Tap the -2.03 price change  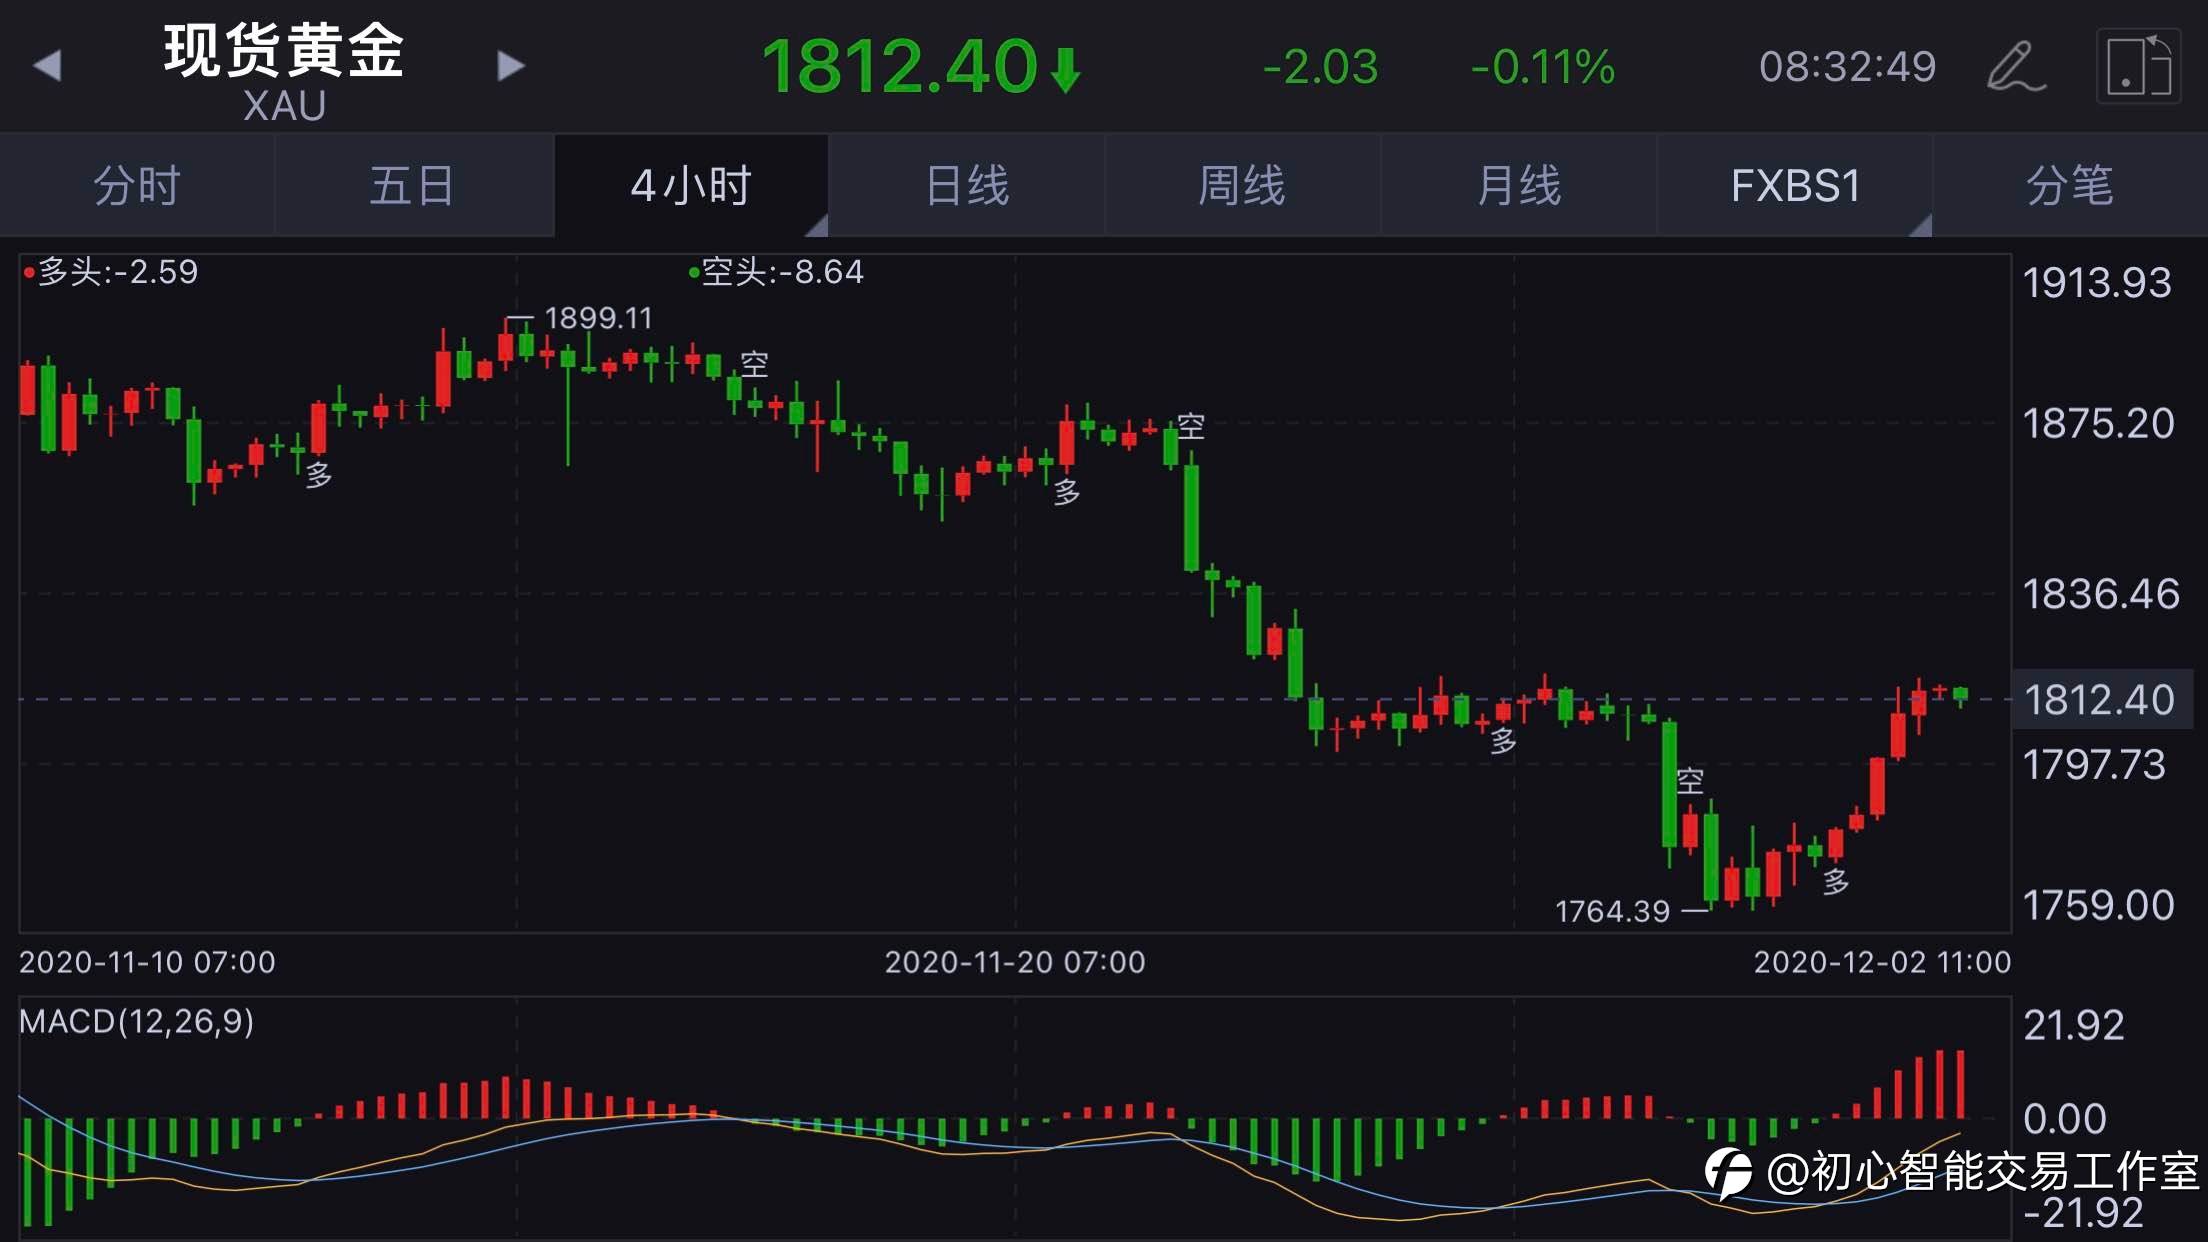pos(1320,67)
